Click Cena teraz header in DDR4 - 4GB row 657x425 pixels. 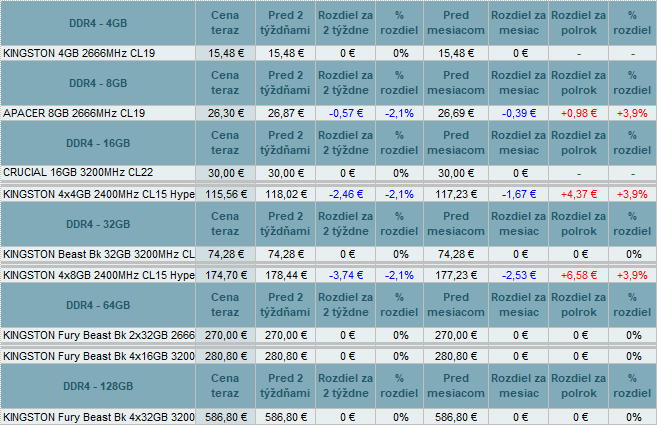tap(225, 23)
